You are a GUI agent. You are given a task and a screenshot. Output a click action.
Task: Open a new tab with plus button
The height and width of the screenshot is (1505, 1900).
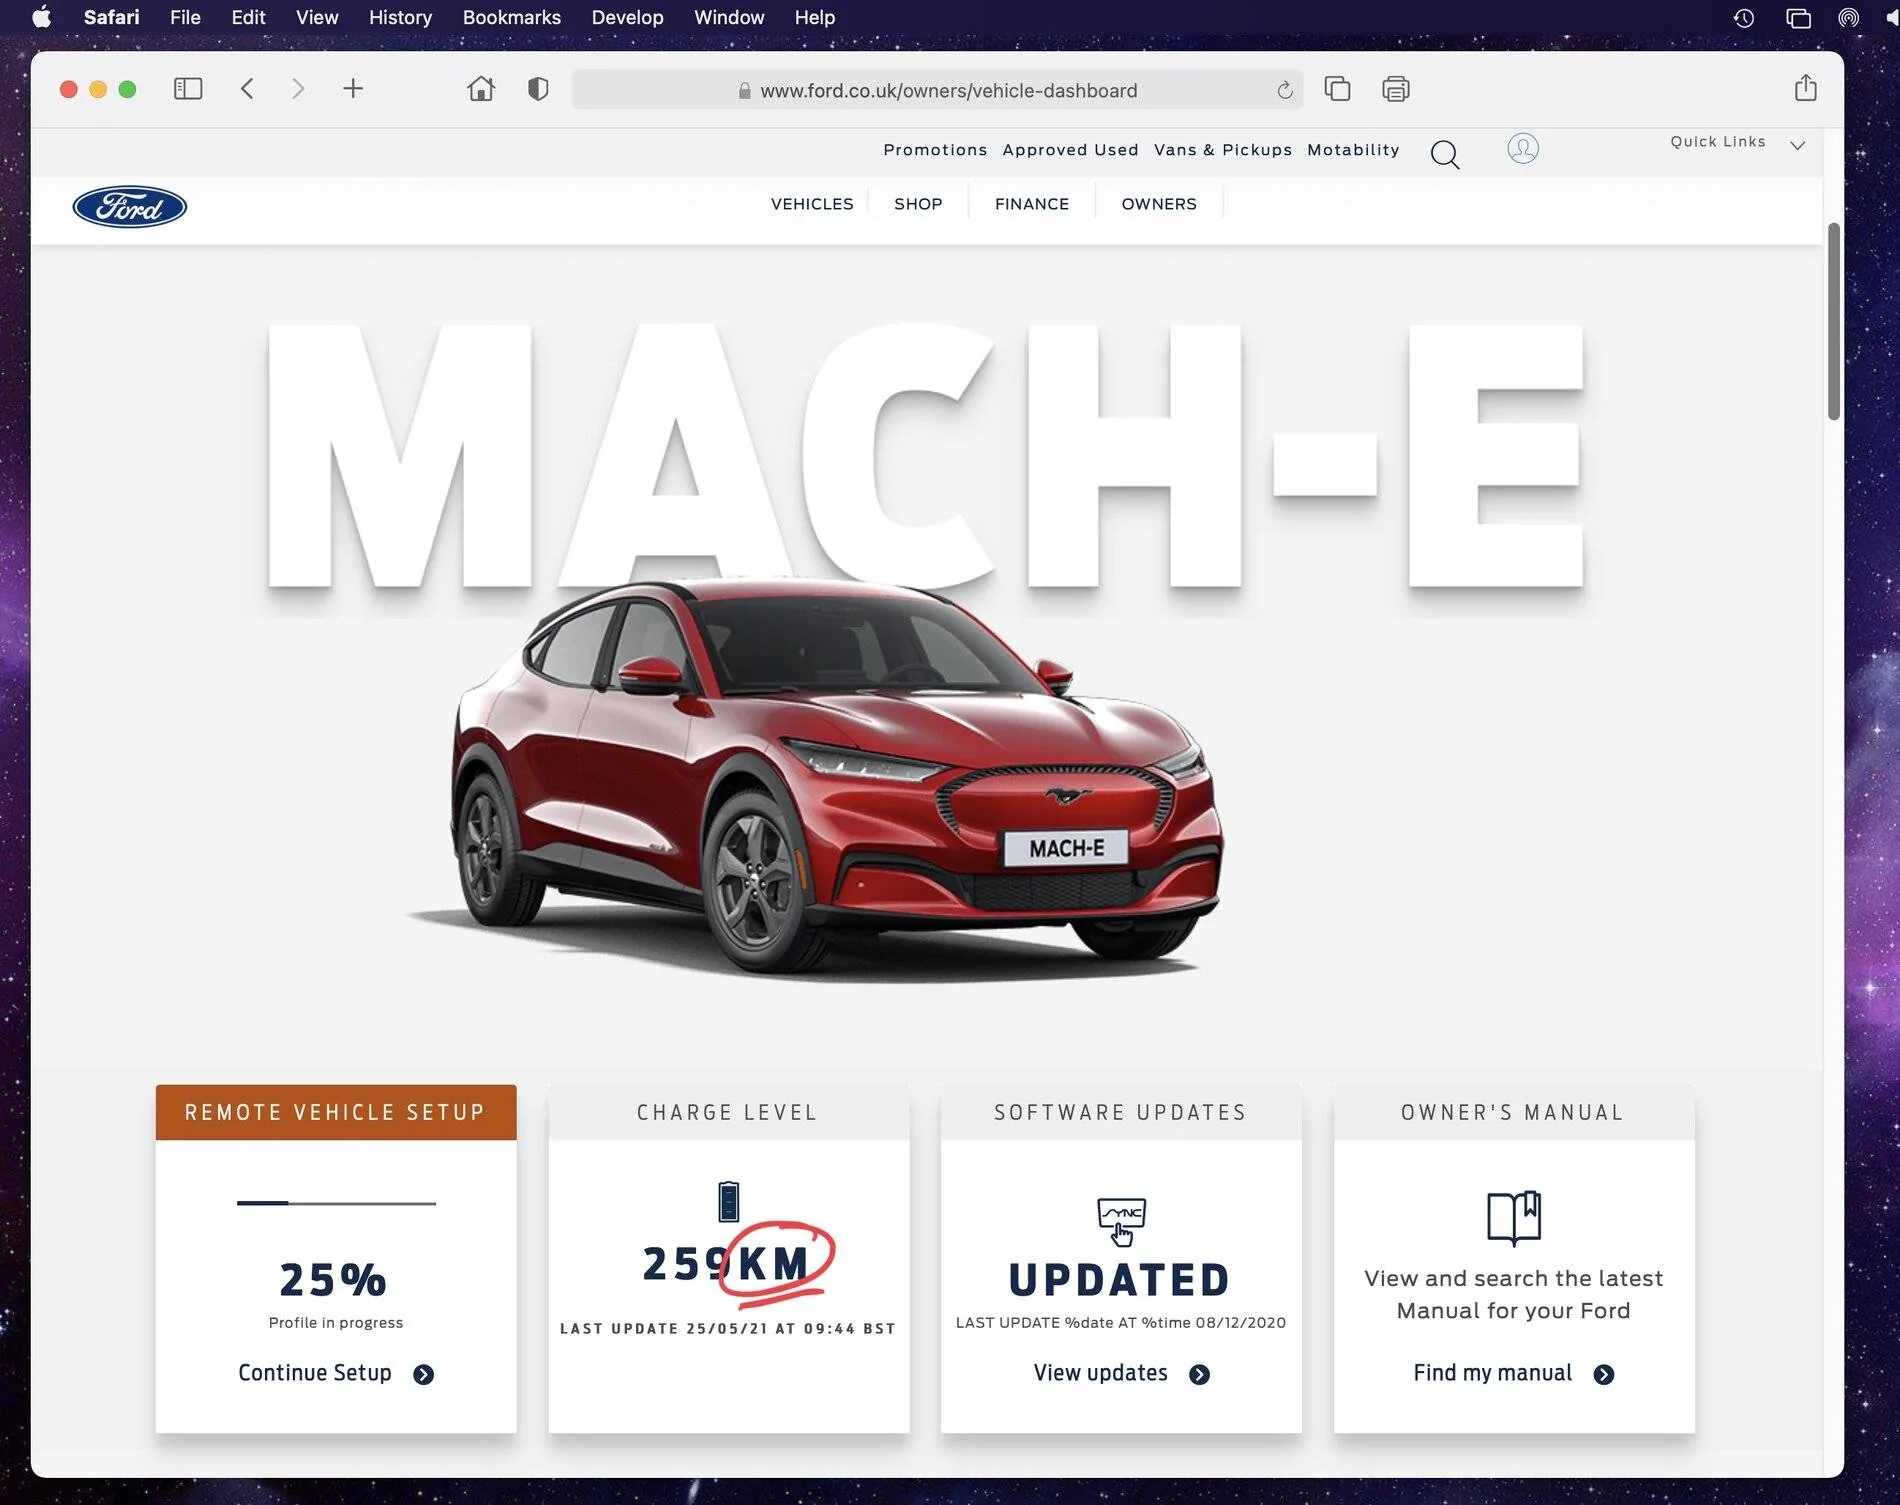[353, 89]
